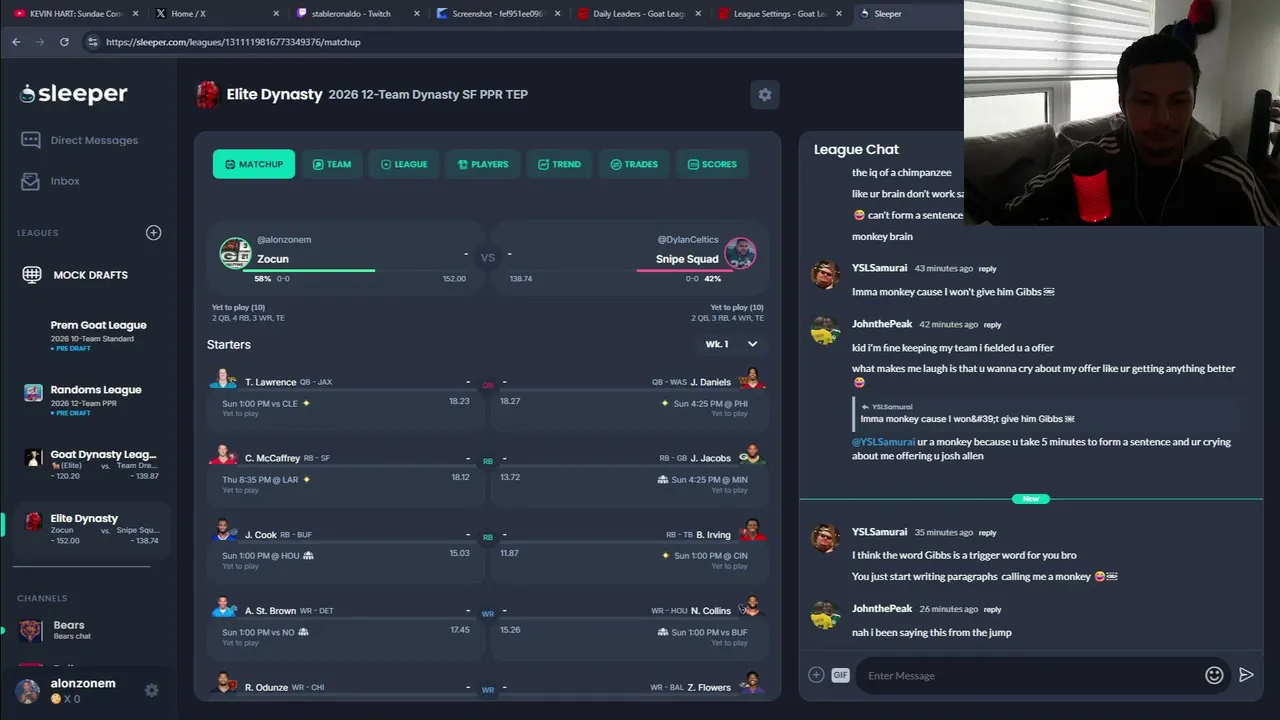Open the Inbox in the sidebar
This screenshot has width=1280, height=720.
[51, 181]
